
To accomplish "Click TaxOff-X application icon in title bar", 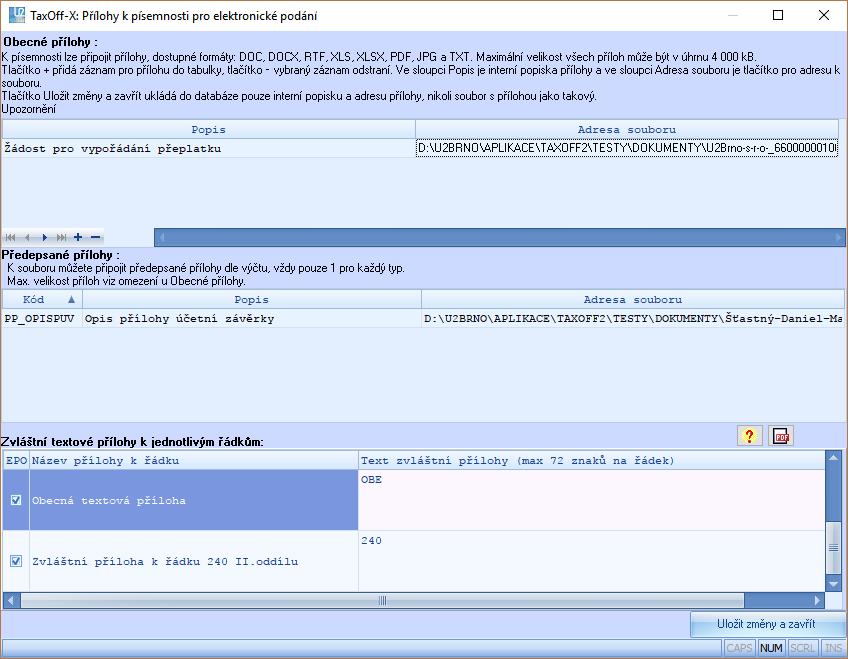I will pos(17,15).
